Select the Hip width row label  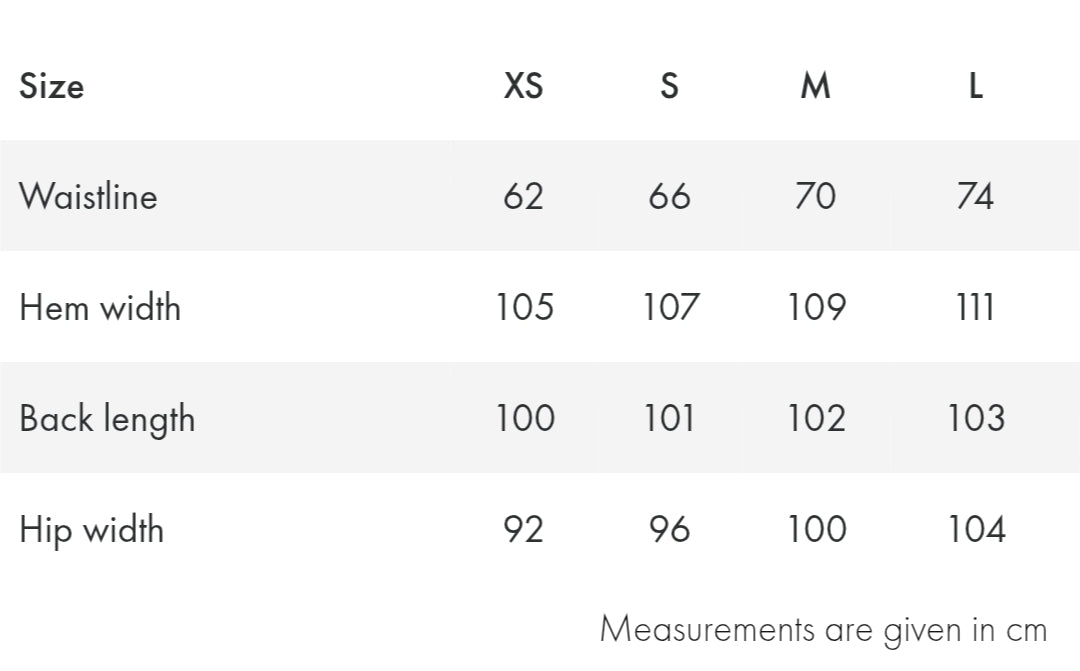coord(91,529)
